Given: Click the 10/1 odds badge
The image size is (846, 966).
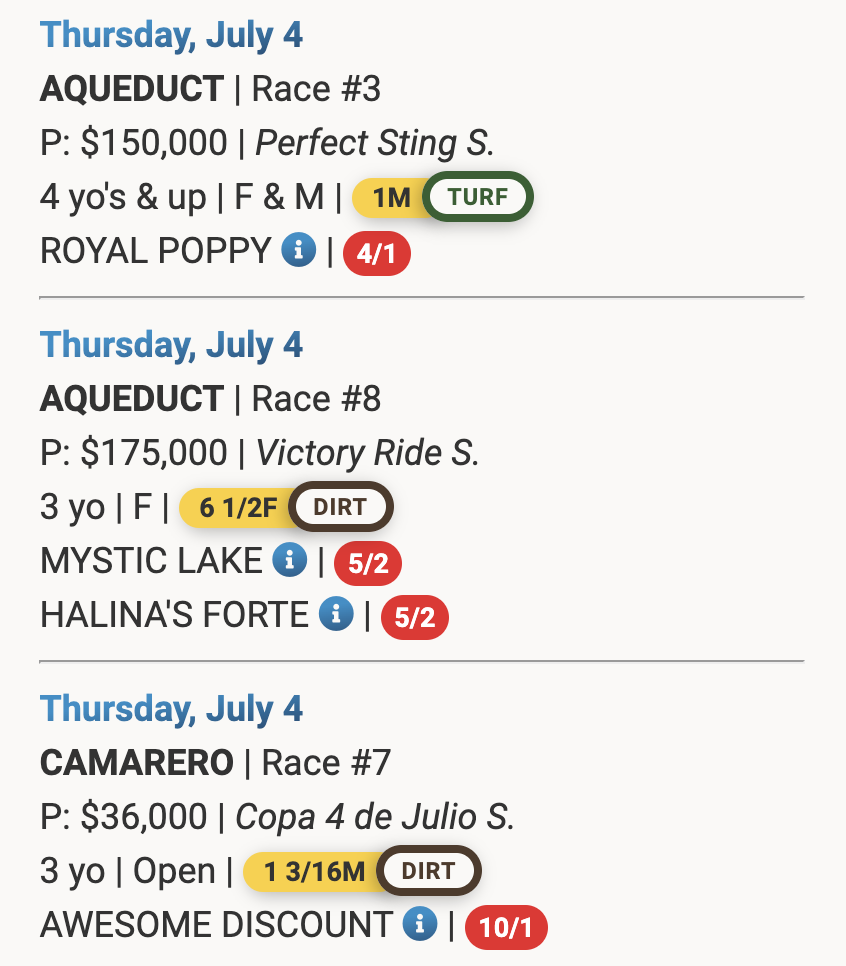Looking at the screenshot, I should coord(506,928).
